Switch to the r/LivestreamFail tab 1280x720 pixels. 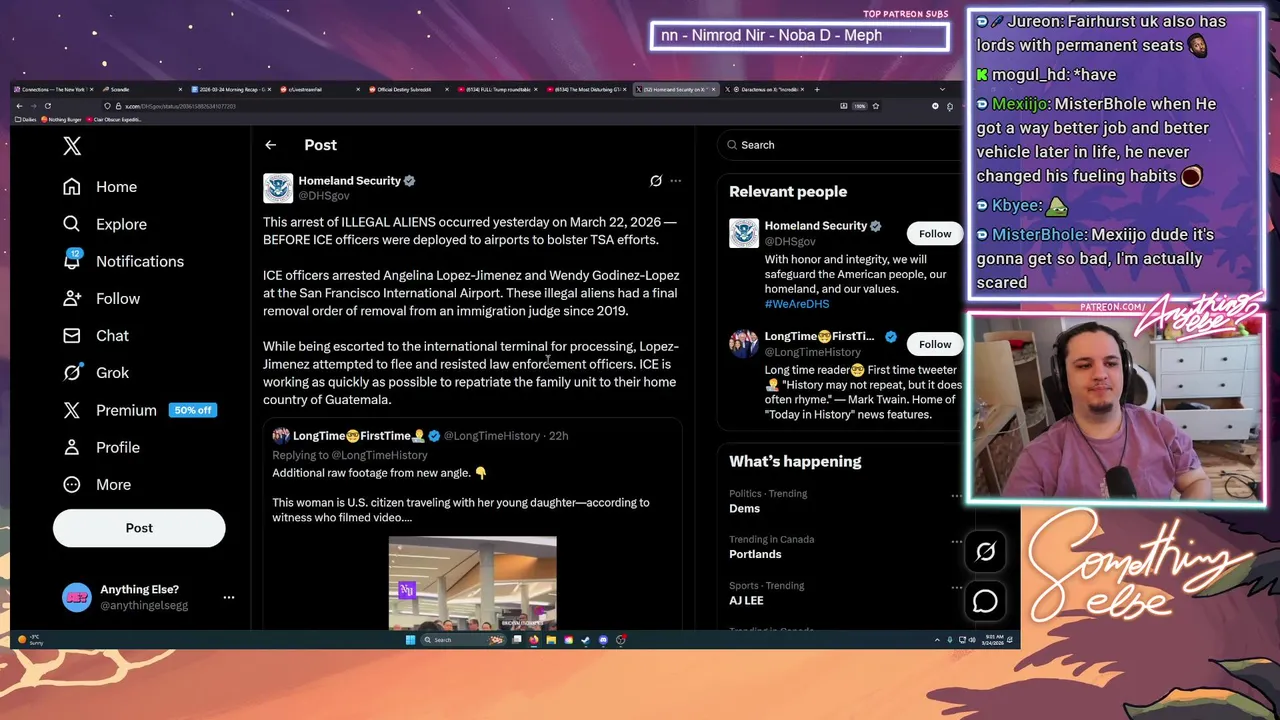pos(318,89)
